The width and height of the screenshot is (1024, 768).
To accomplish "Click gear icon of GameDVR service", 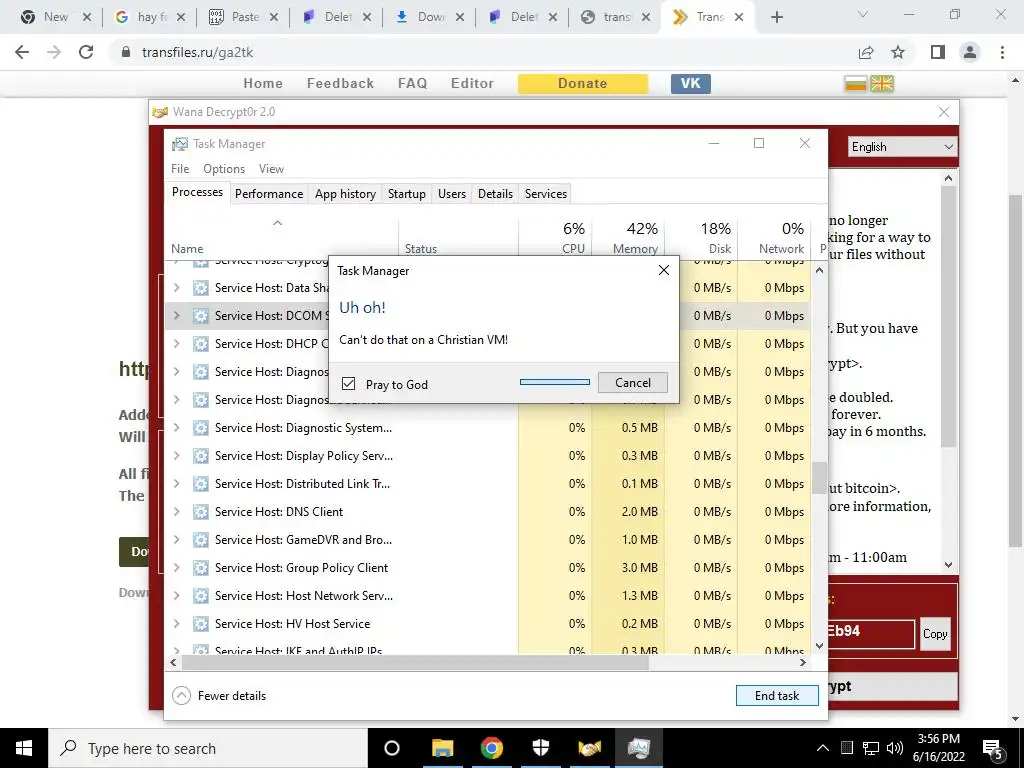I will (200, 540).
